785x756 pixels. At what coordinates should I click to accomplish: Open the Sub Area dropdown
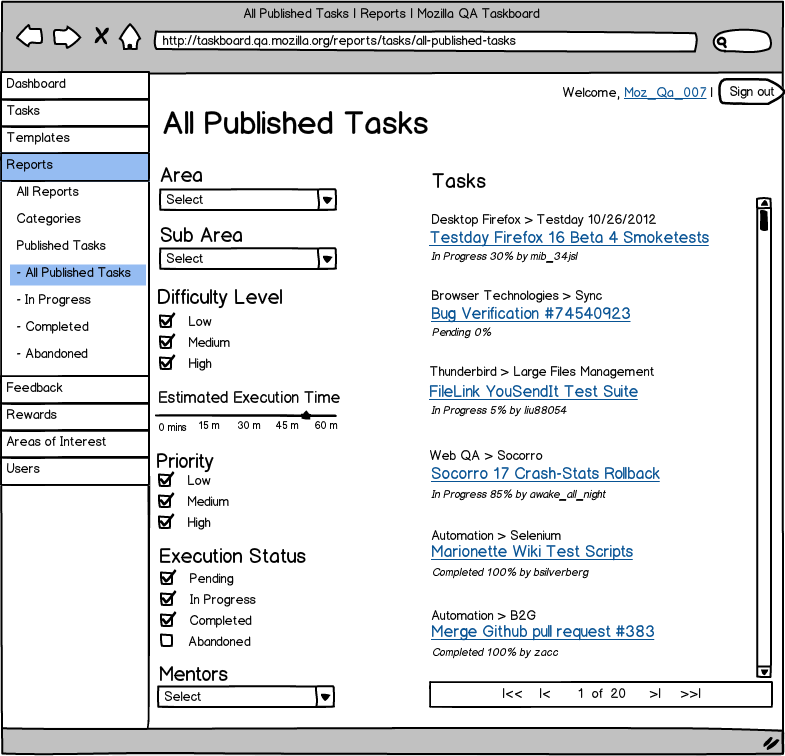248,258
